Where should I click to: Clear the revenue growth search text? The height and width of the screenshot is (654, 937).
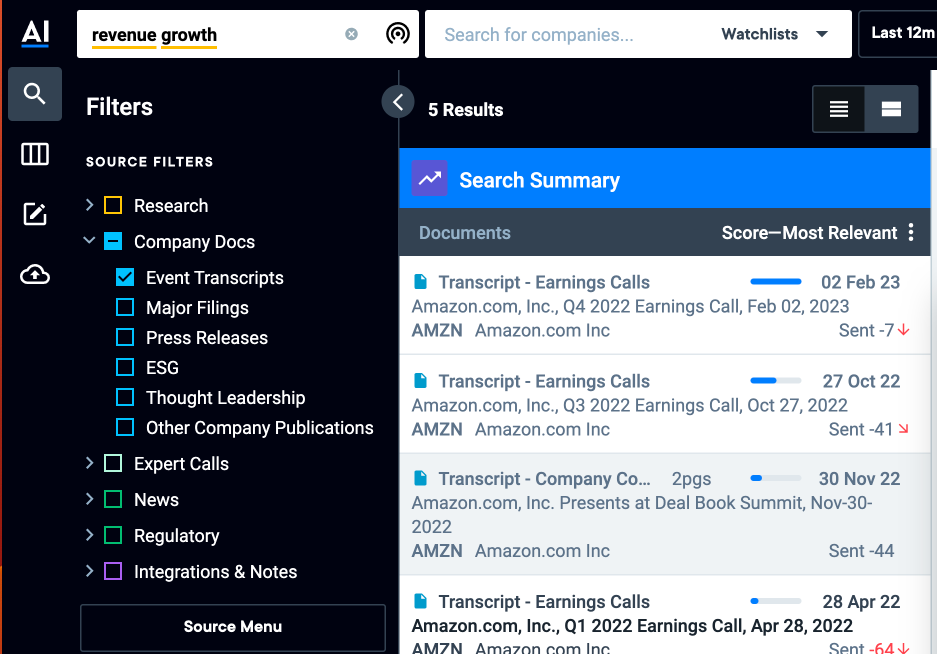[x=351, y=34]
